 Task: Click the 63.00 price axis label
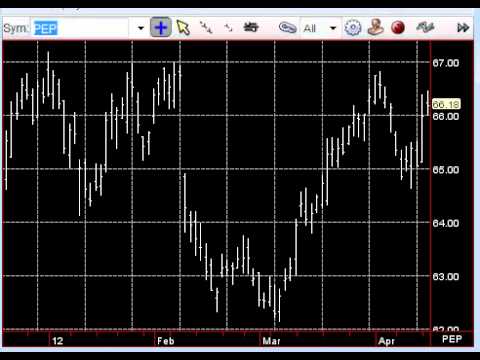click(x=446, y=277)
